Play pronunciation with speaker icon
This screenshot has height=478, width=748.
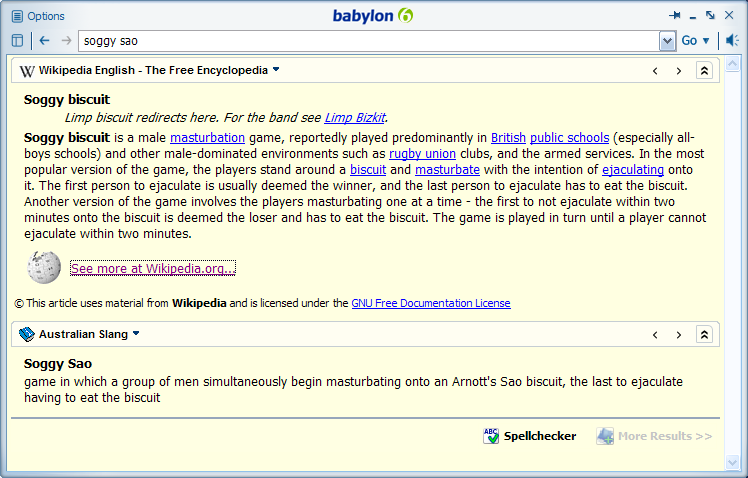732,41
